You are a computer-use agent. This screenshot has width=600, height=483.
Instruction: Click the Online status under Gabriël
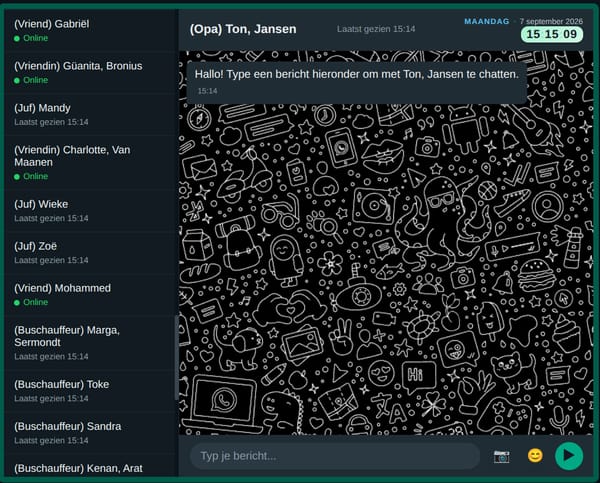click(x=31, y=38)
